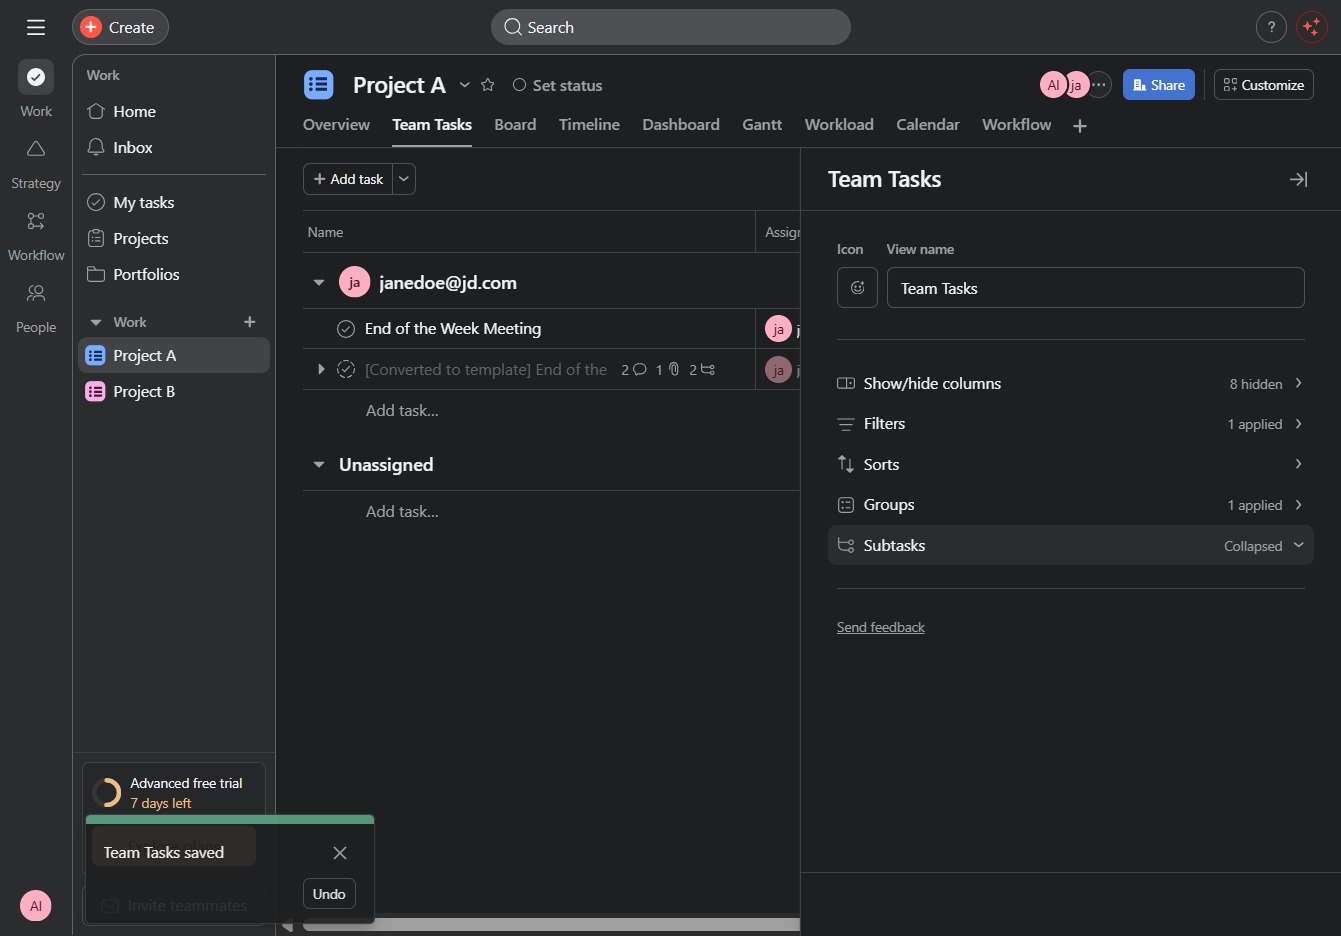Switch to the Gantt tab
1341x936 pixels.
tap(762, 125)
